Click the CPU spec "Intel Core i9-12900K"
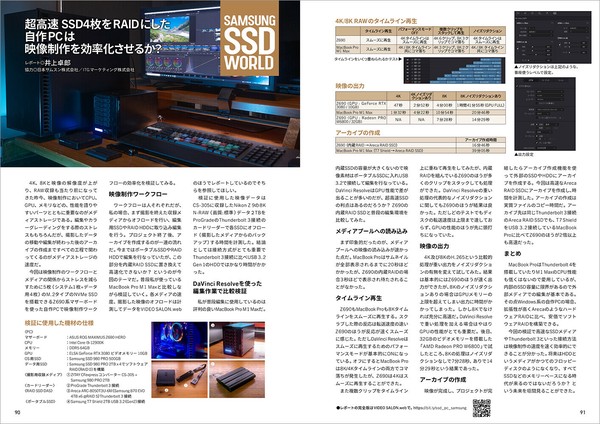This screenshot has height=424, width=600. (x=85, y=343)
